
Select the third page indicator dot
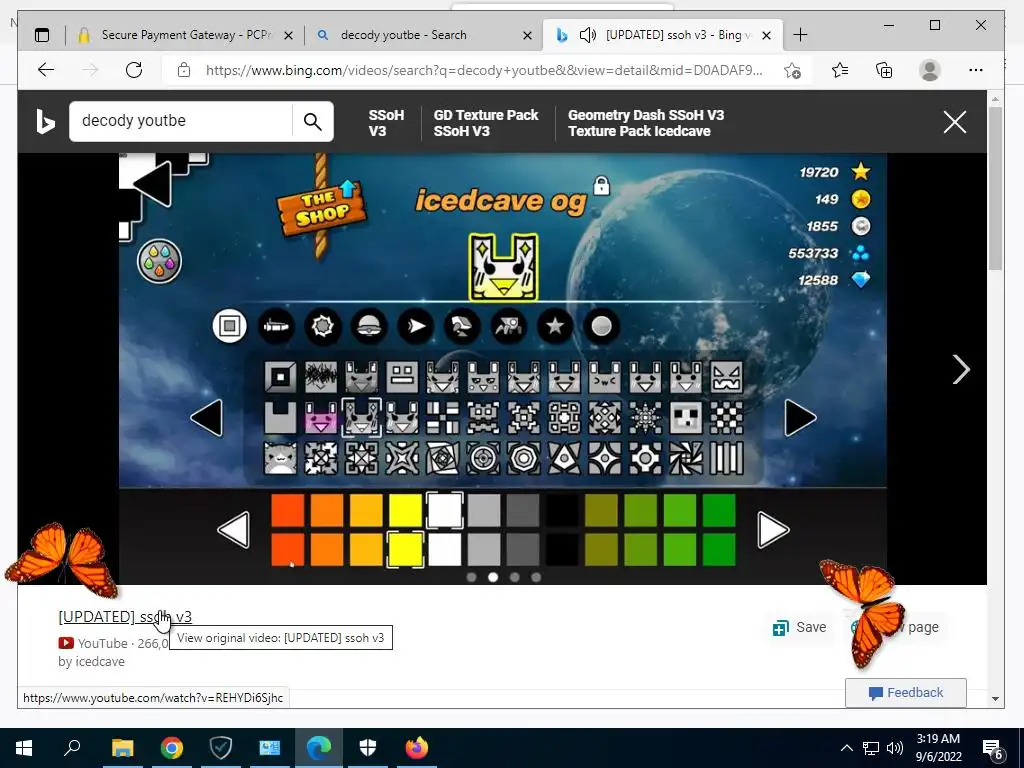[x=515, y=577]
